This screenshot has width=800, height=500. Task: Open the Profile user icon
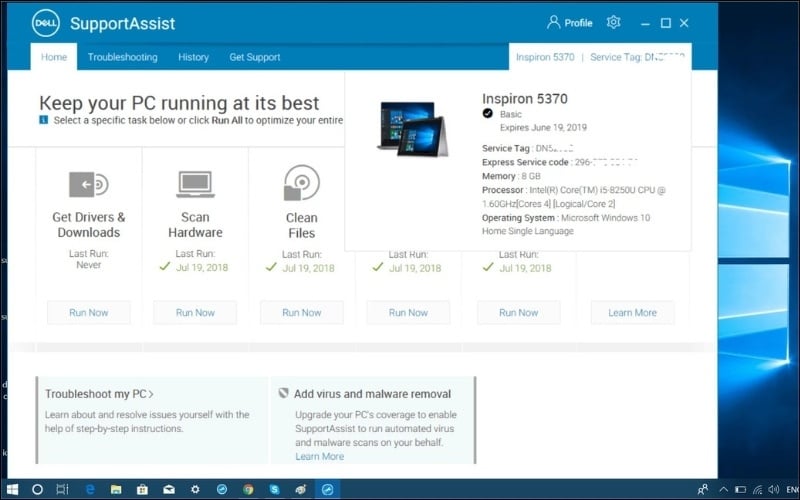coord(553,22)
